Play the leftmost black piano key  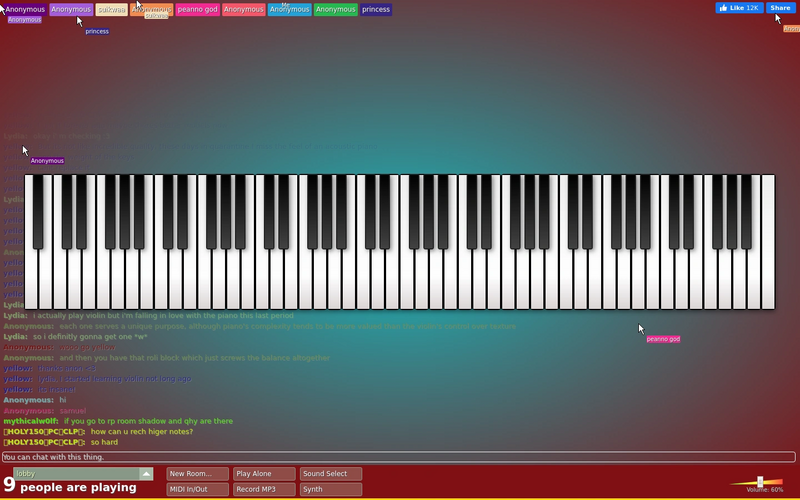pos(38,212)
